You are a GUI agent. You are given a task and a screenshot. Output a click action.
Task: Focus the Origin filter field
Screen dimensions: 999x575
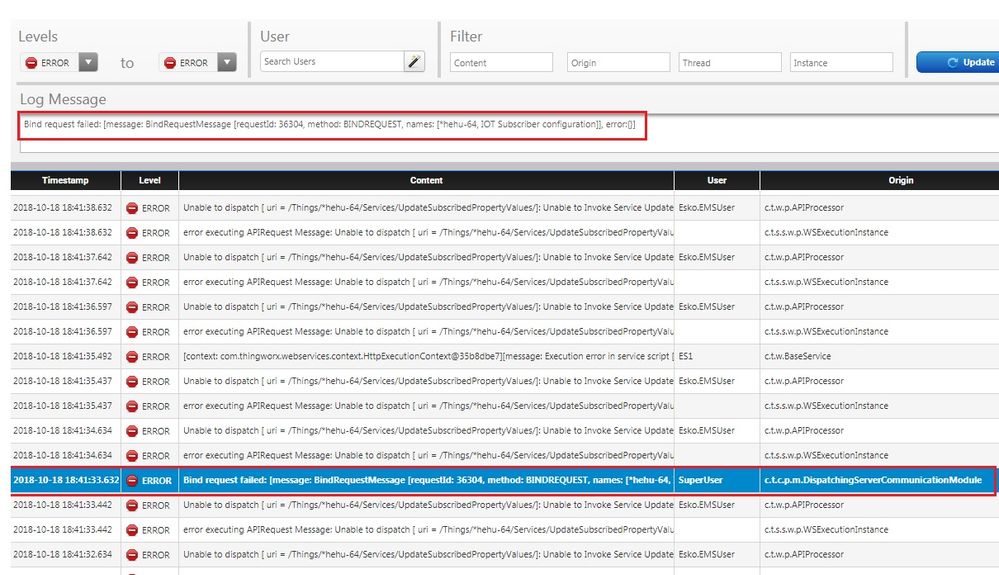pyautogui.click(x=618, y=62)
